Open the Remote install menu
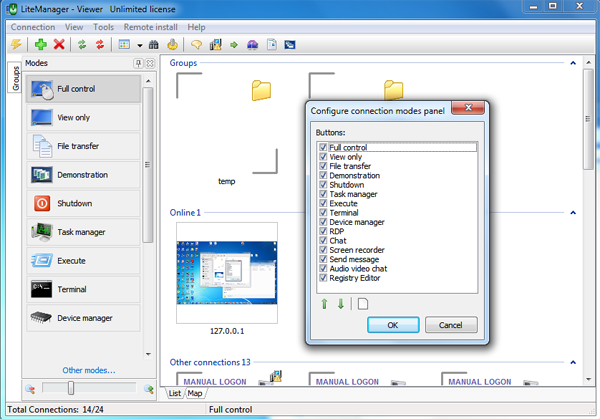600x419 pixels. click(150, 27)
